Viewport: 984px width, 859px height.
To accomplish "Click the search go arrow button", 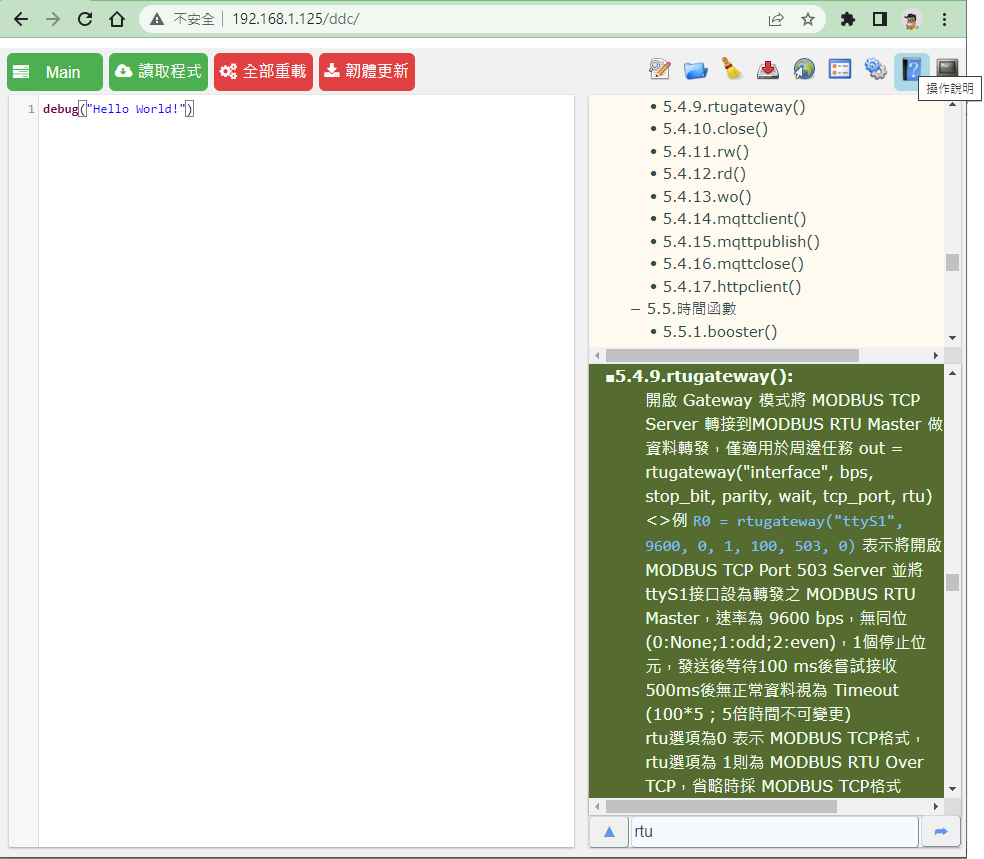I will [941, 831].
